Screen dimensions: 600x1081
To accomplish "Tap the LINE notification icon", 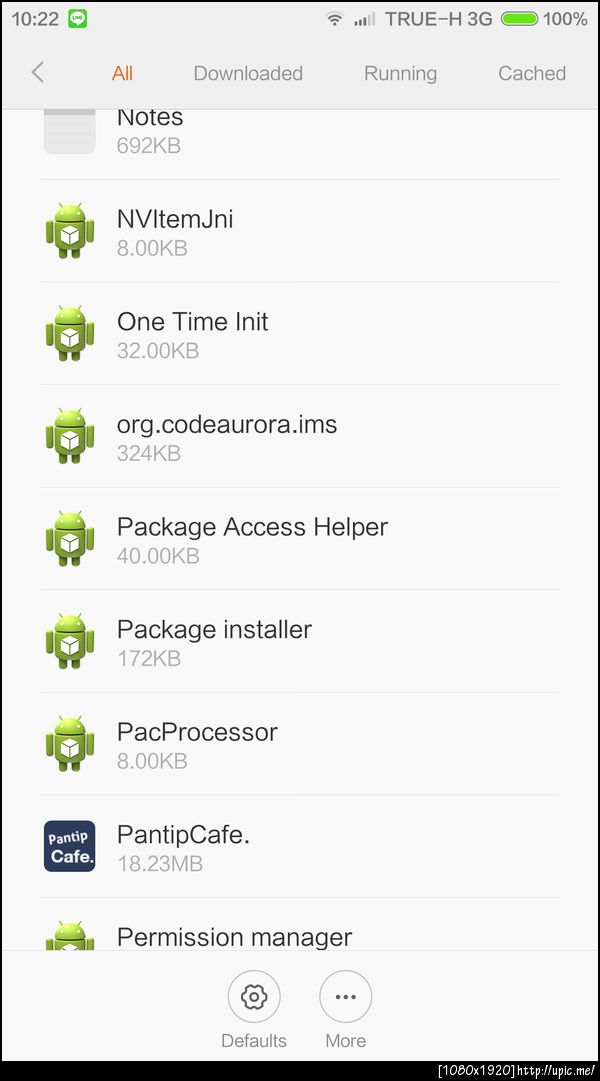I will click(78, 19).
